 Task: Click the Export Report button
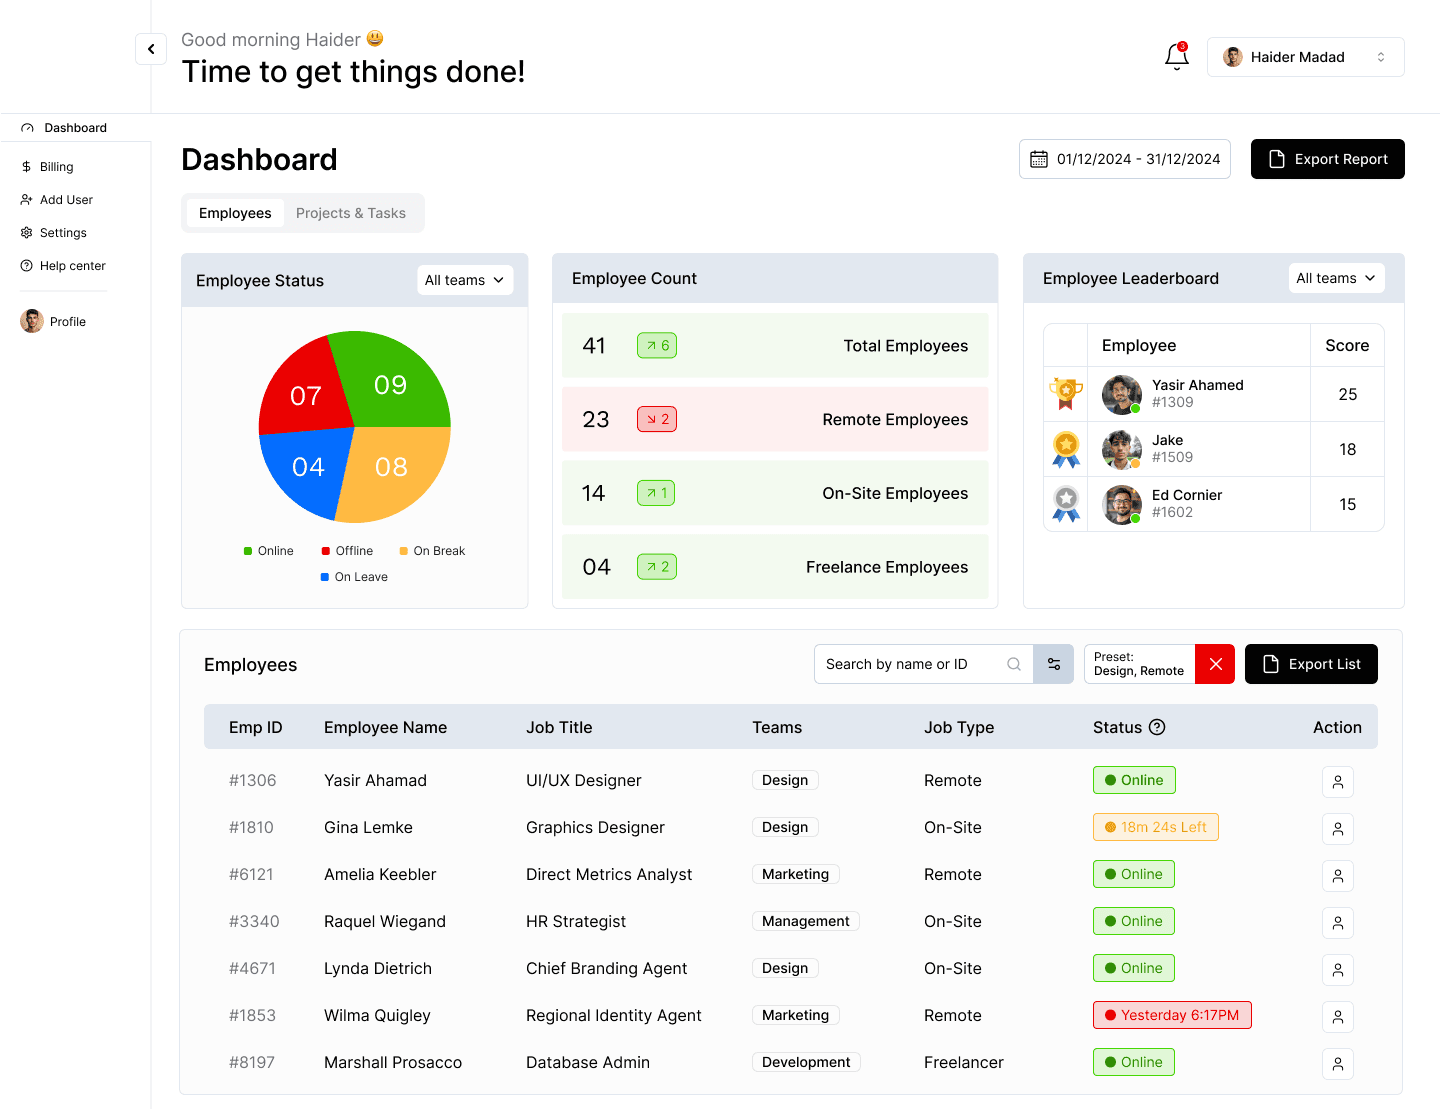pos(1327,159)
